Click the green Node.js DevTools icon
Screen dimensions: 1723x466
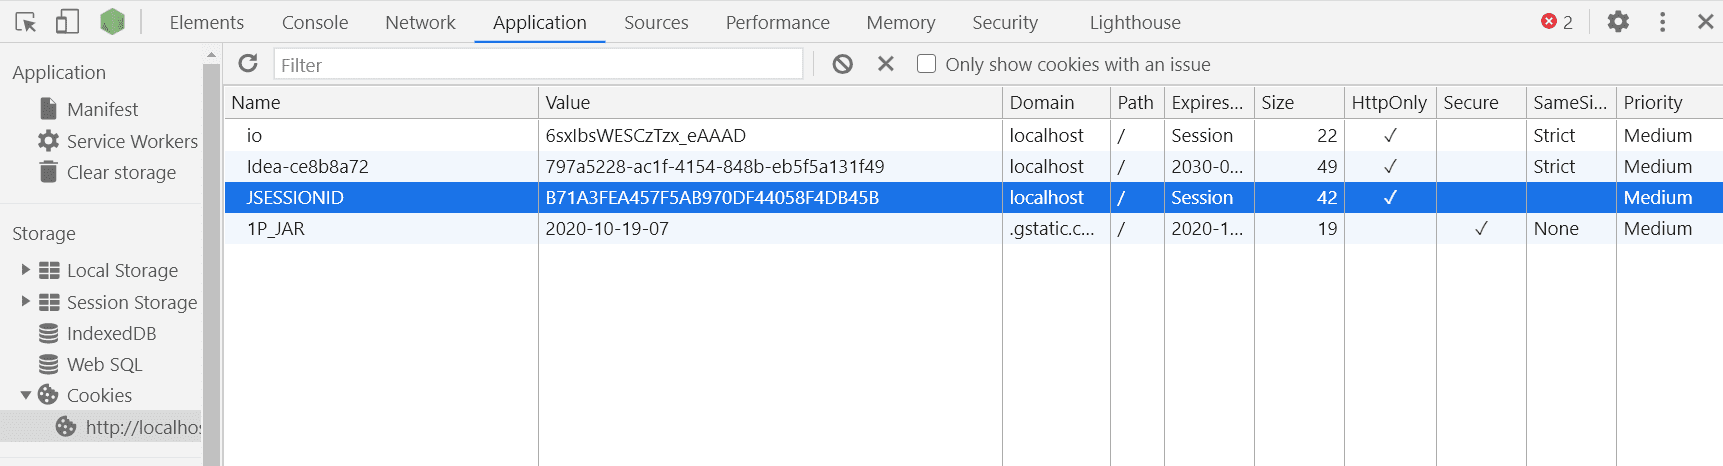point(112,22)
